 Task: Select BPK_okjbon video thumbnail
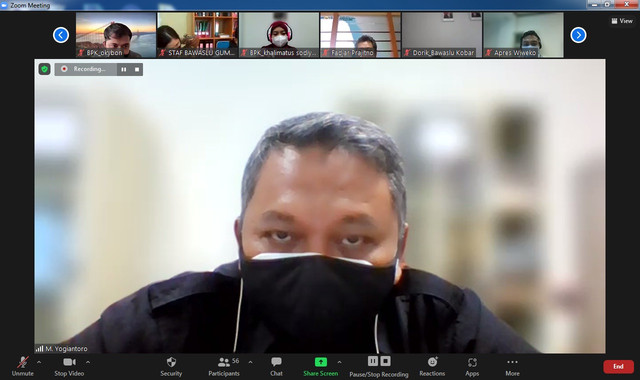(x=116, y=35)
